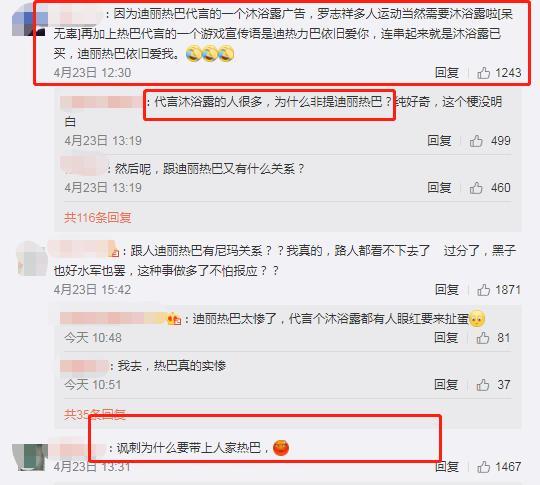This screenshot has height=485, width=540.
Task: Reply to the 12:30 April 23 comment
Action: [x=447, y=73]
